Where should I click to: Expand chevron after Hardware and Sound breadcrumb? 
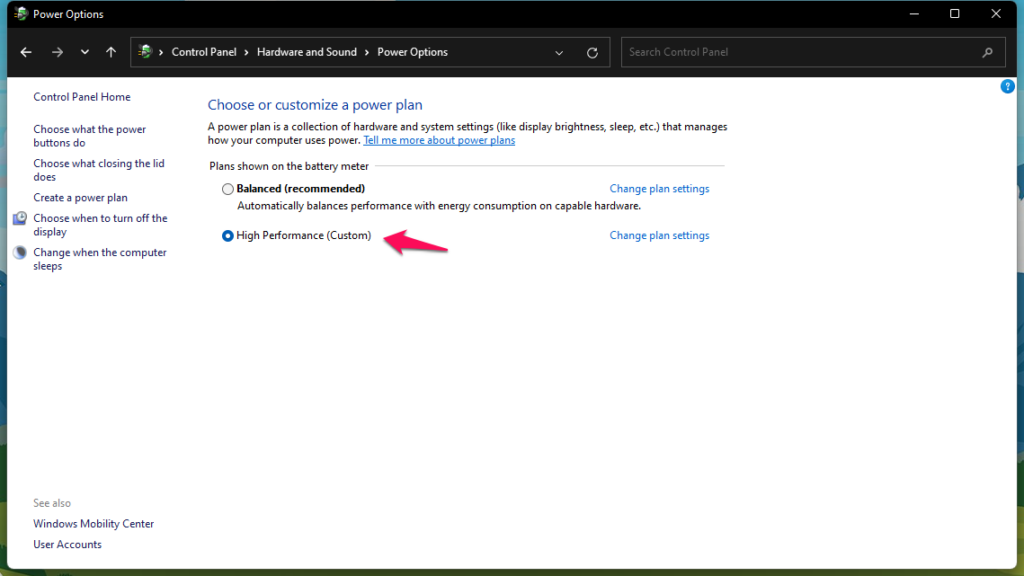tap(367, 52)
